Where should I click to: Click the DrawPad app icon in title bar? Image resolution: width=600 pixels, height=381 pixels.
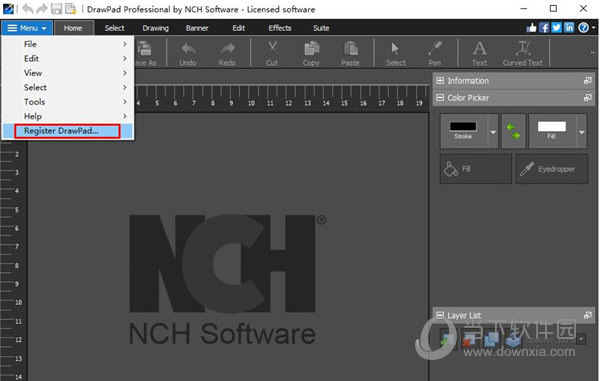coord(8,8)
